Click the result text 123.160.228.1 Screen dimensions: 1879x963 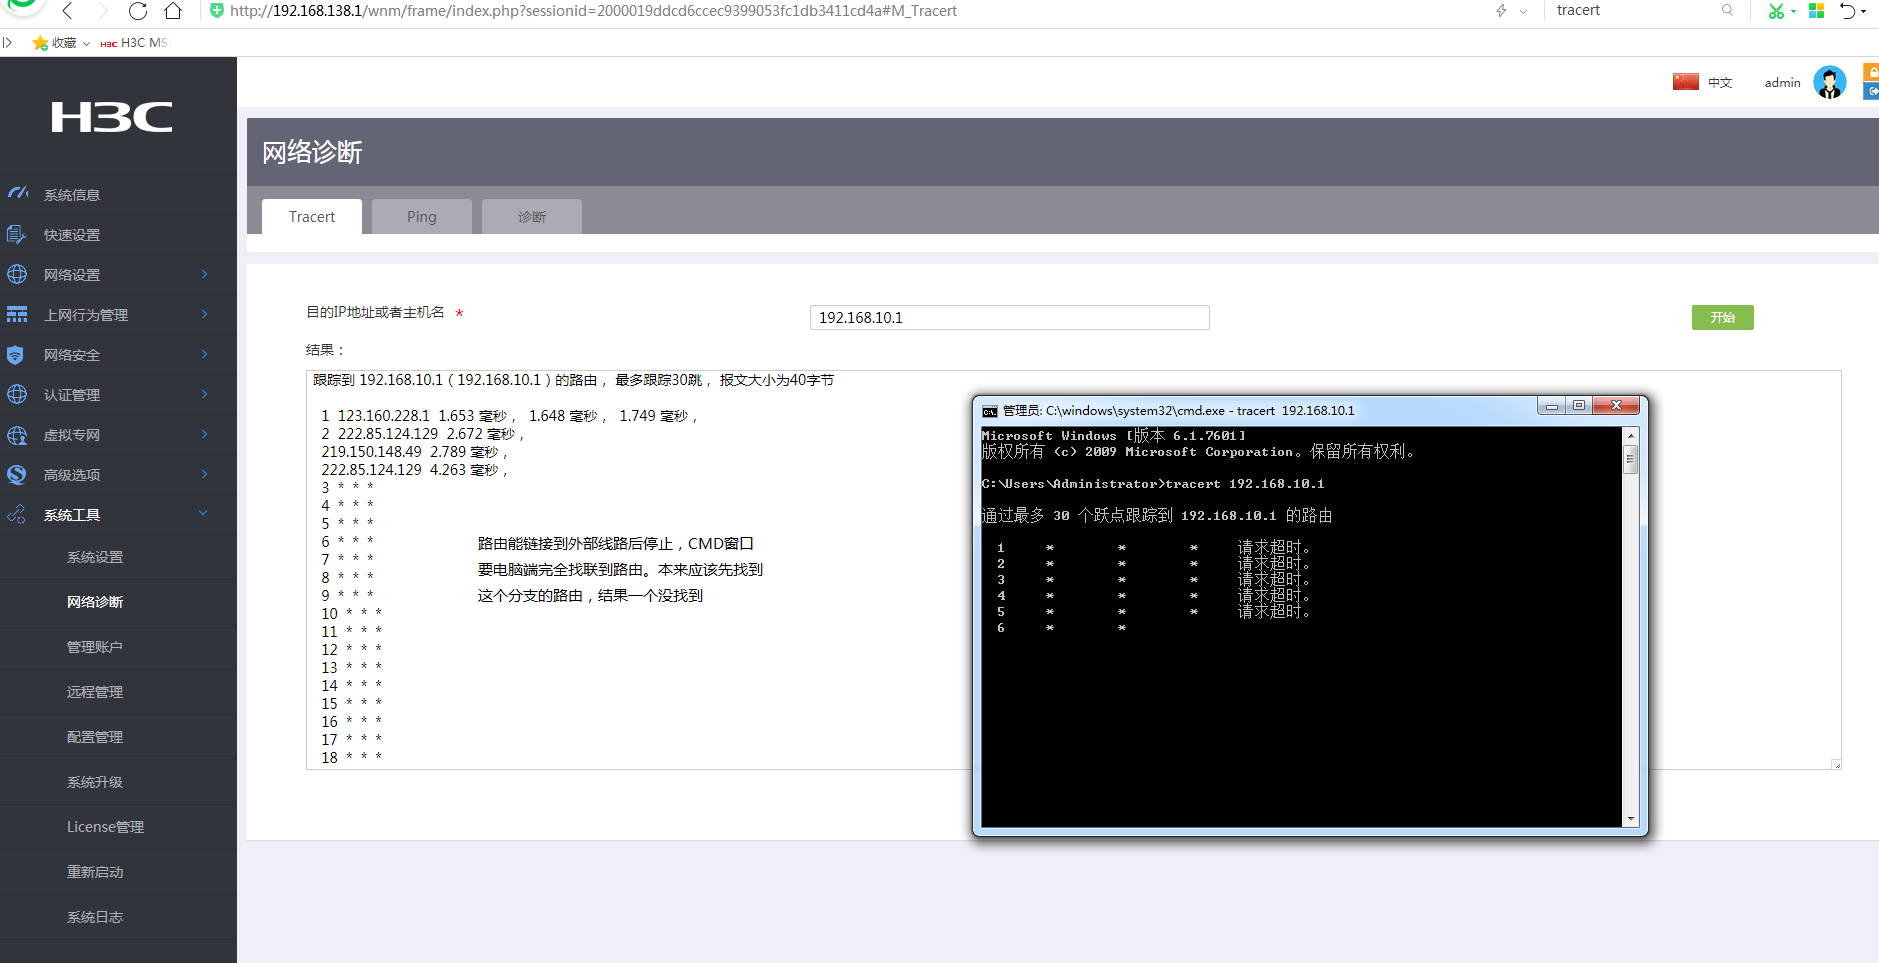pyautogui.click(x=383, y=416)
